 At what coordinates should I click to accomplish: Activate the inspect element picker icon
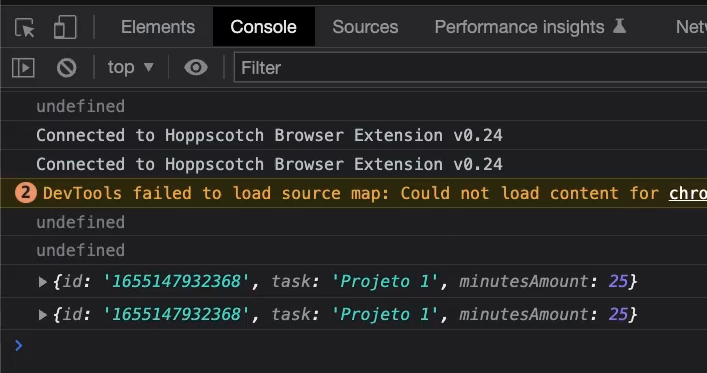(24, 28)
